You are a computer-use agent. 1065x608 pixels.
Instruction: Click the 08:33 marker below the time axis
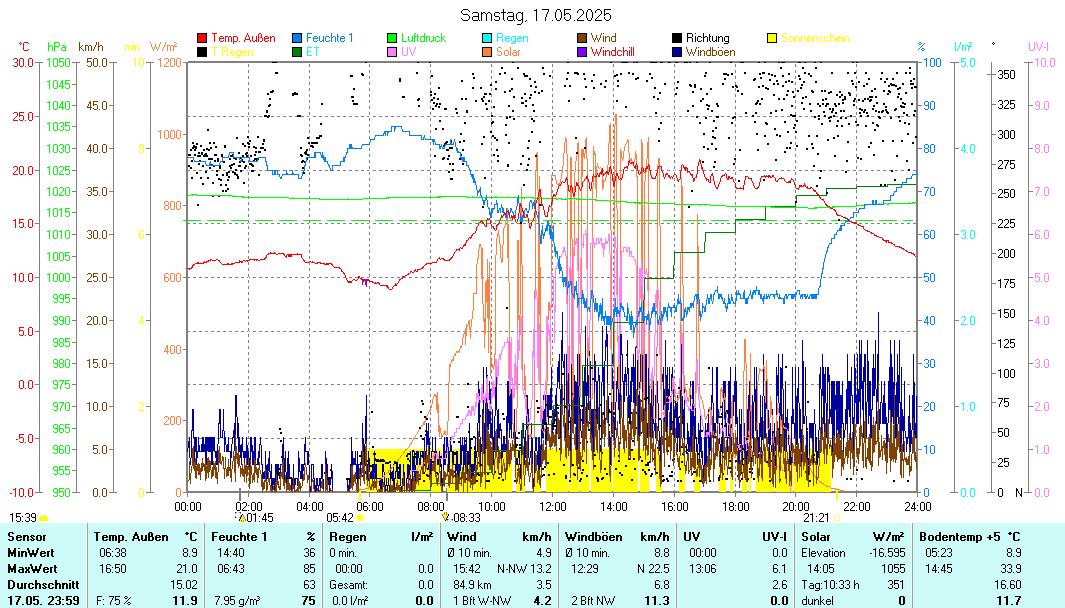[446, 518]
